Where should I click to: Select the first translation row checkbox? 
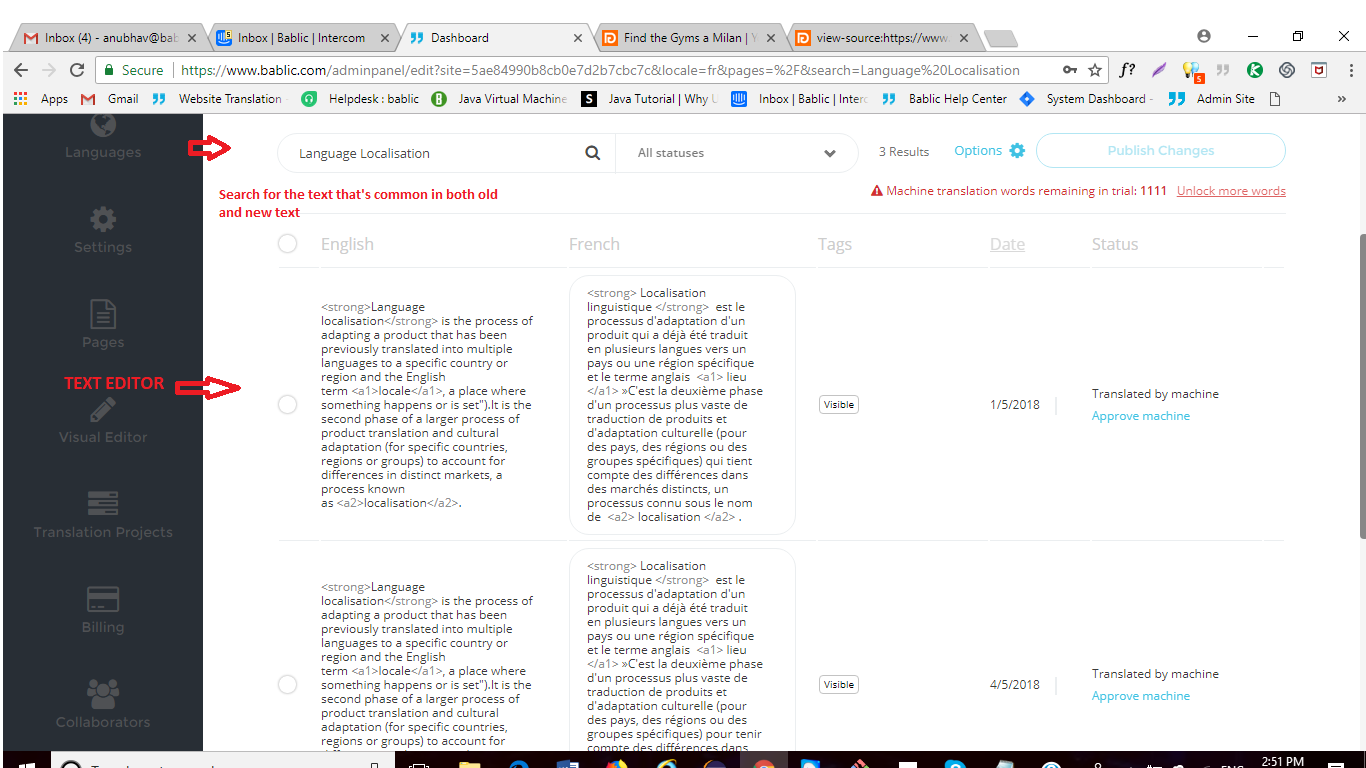288,405
